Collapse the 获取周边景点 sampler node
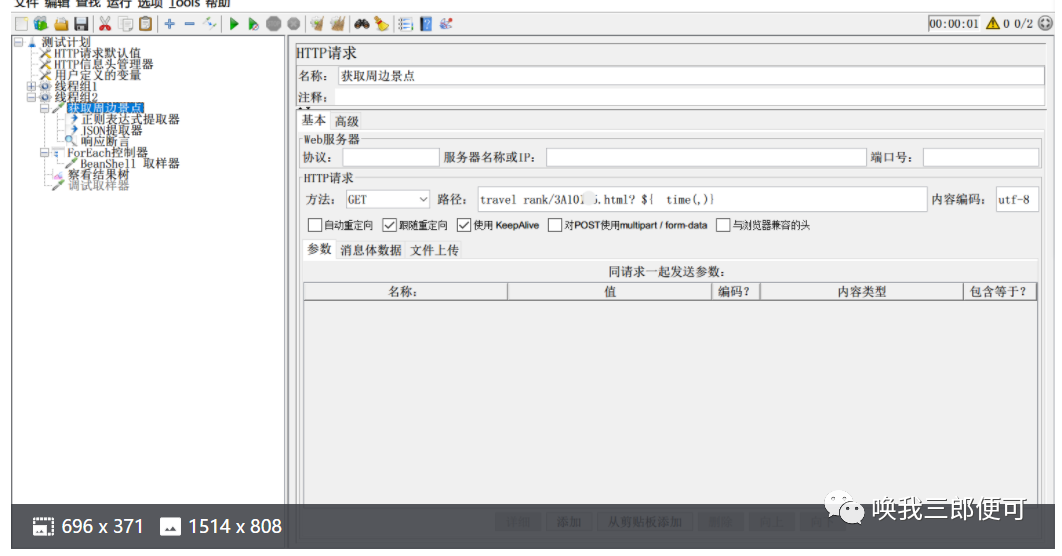Screen dimensions: 1062x556 click(44, 108)
